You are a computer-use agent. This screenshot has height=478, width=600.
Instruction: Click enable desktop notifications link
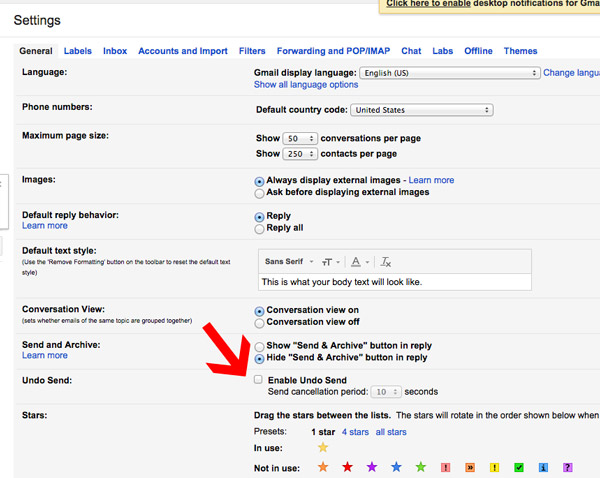coord(428,3)
